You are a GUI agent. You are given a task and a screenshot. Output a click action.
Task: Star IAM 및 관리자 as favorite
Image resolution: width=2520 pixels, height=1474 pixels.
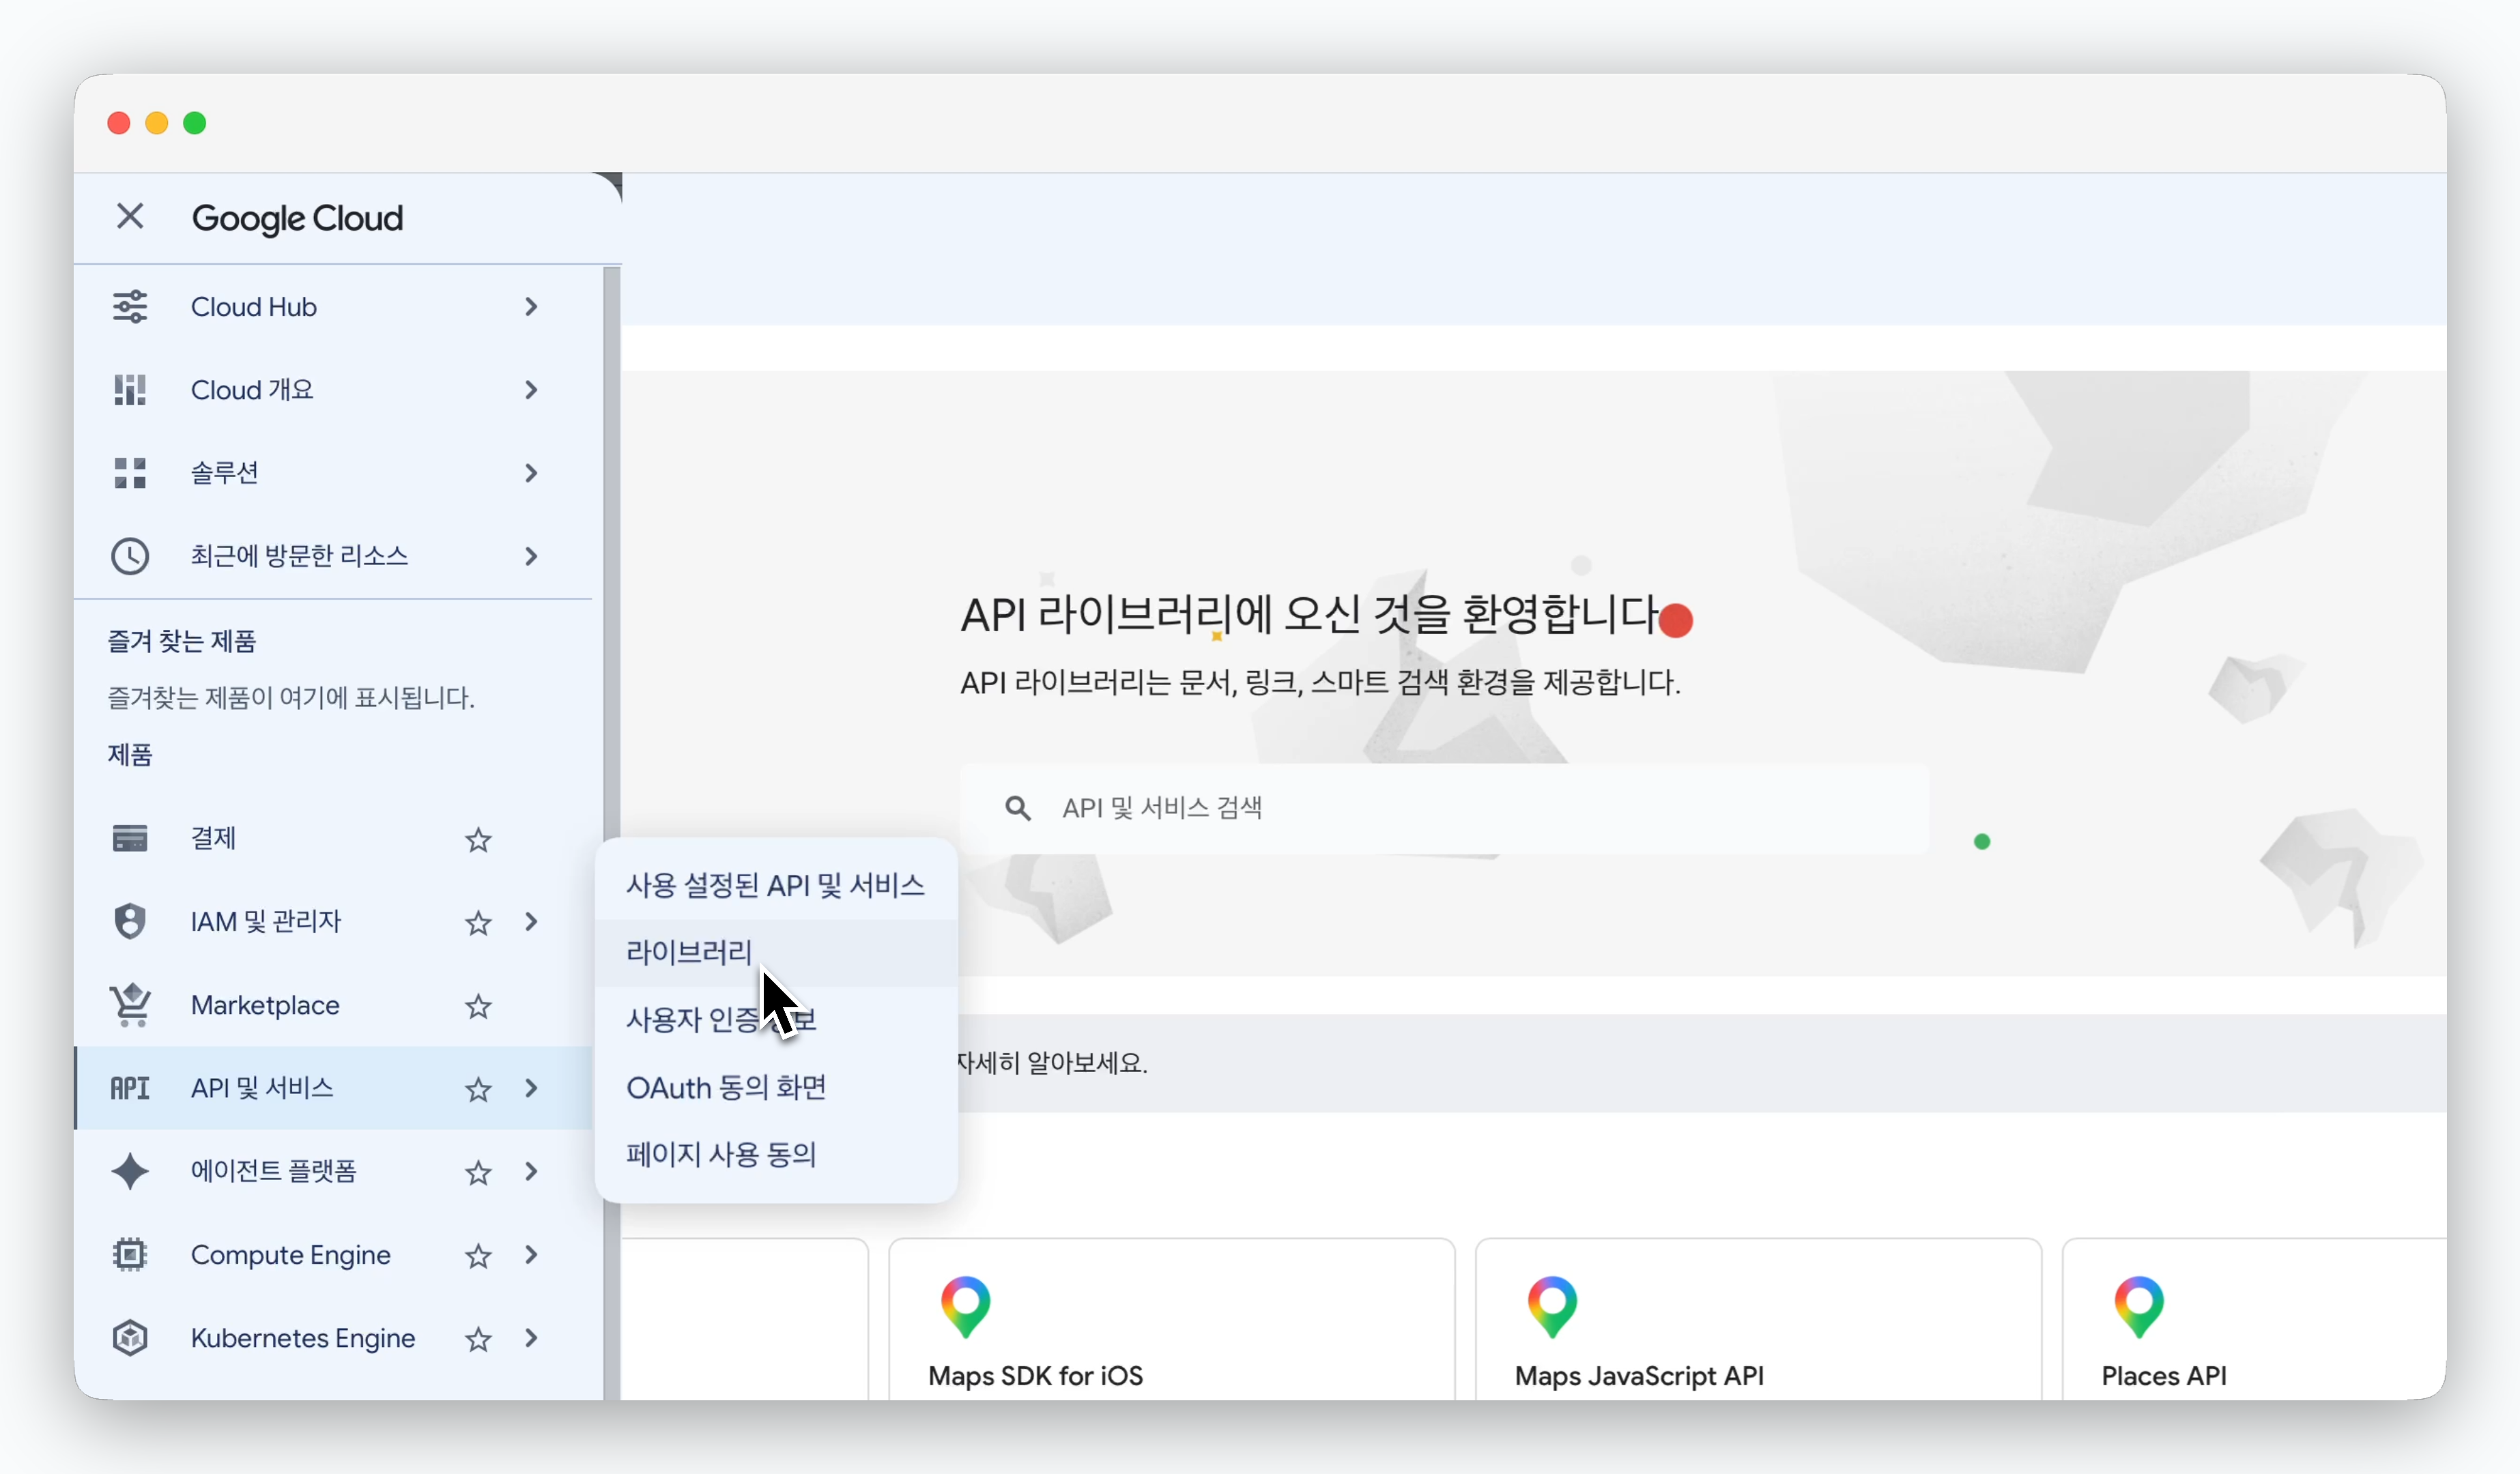click(x=478, y=923)
